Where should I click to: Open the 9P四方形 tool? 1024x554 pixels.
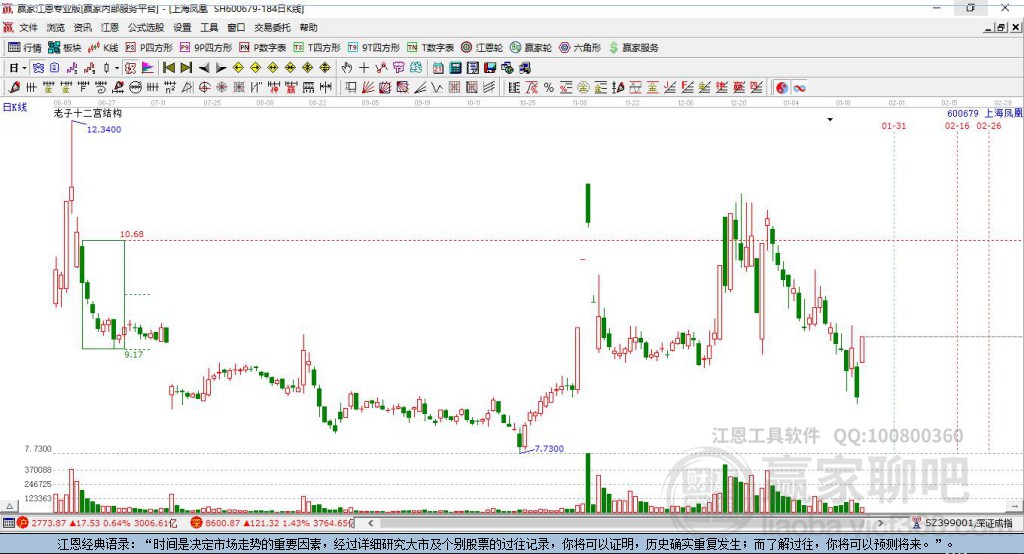[206, 48]
